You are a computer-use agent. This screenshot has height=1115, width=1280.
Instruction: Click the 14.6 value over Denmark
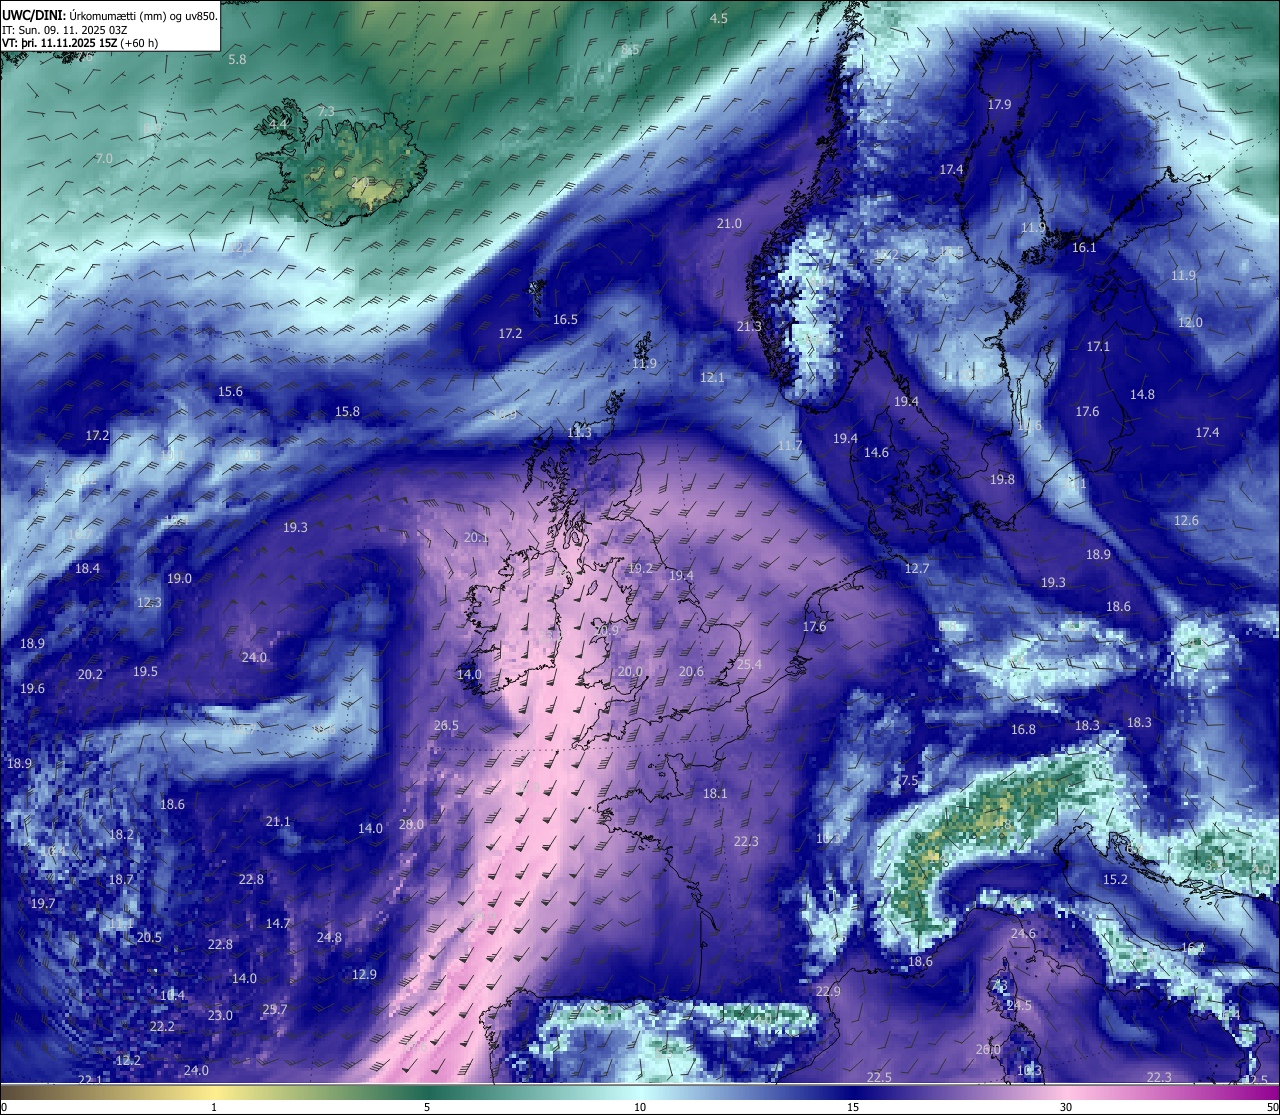(x=876, y=453)
